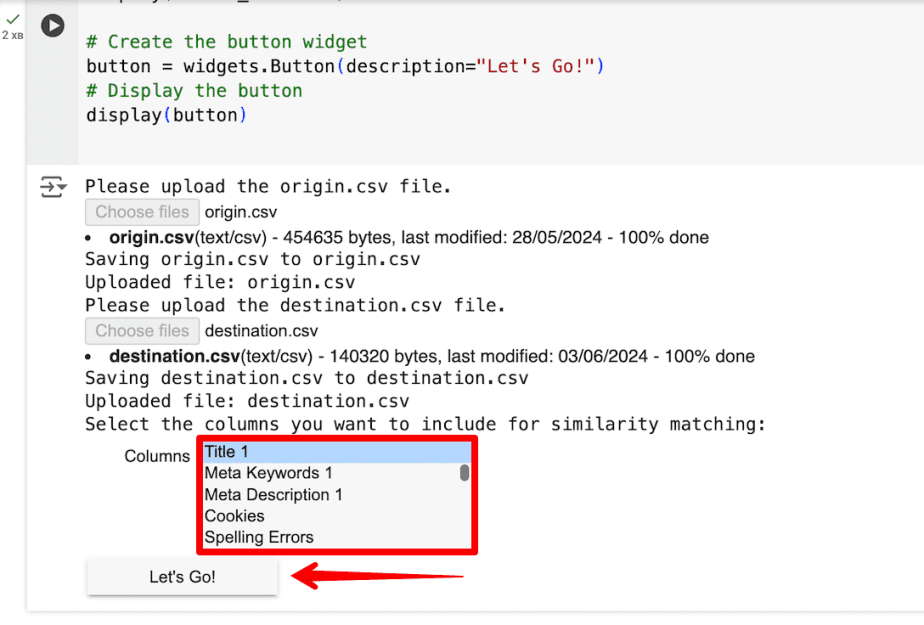Click the '# Create the button widget' comment
The width and height of the screenshot is (924, 625).
(227, 42)
